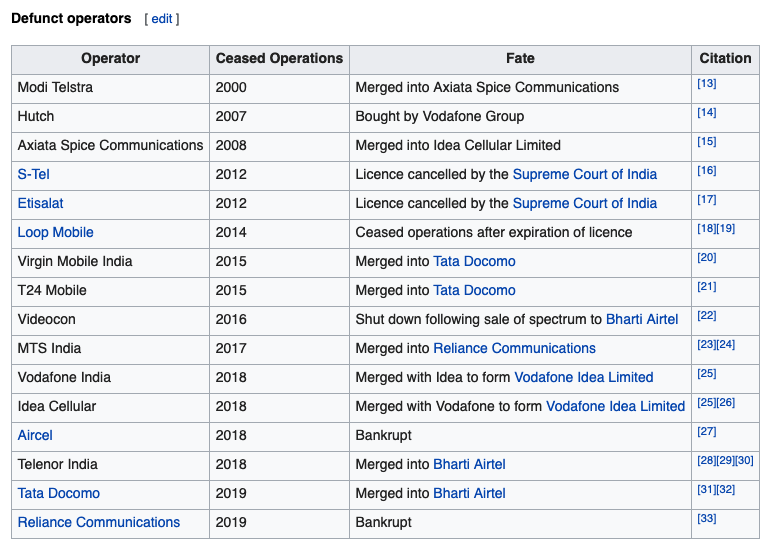Open the S-Tel operator link
The width and height of the screenshot is (780, 555).
pos(33,175)
